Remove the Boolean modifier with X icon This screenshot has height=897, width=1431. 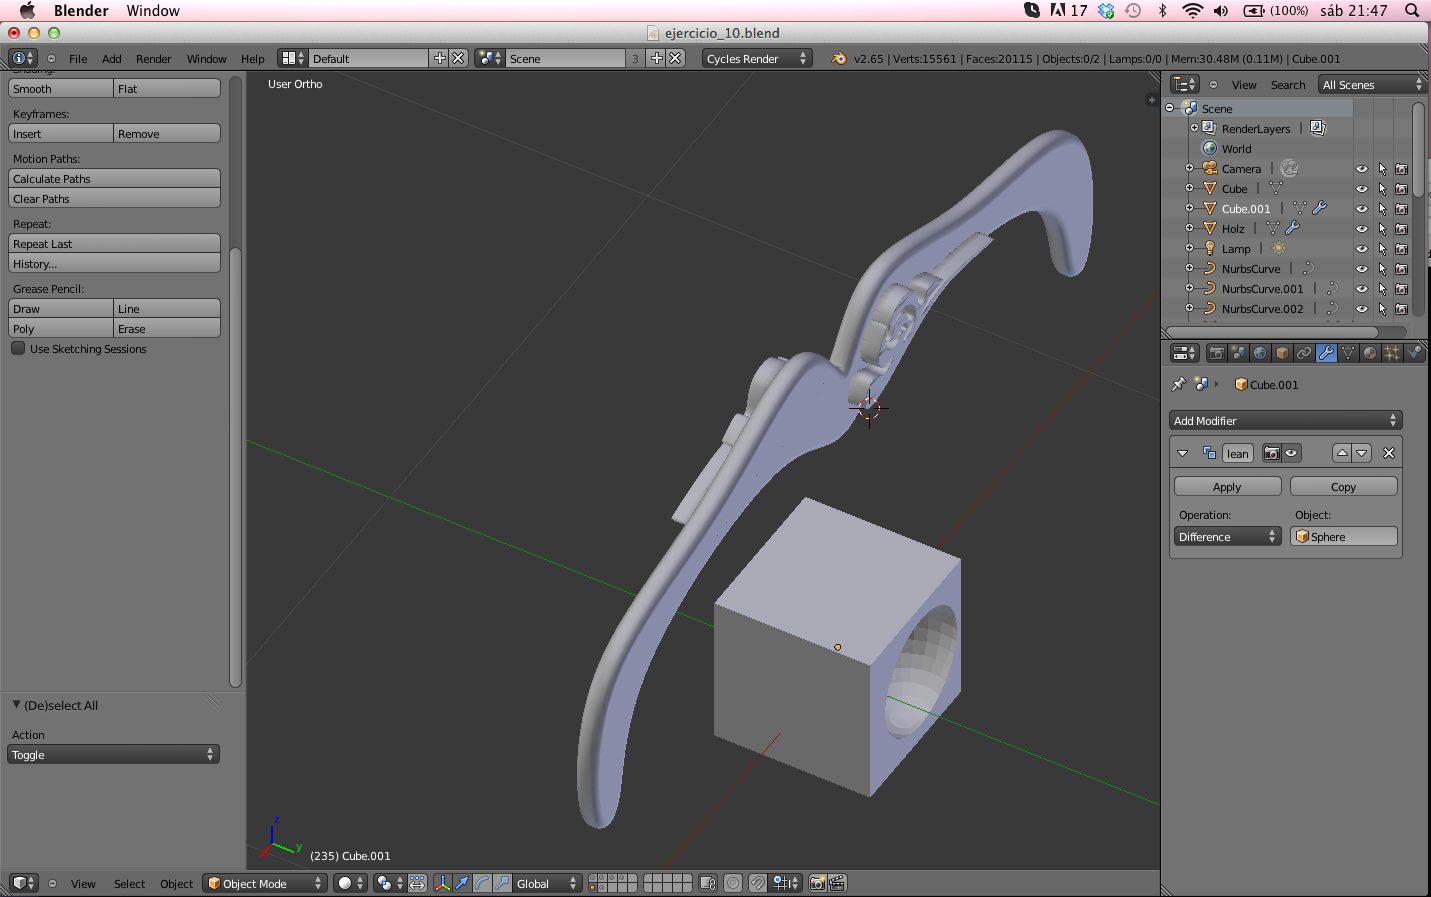1389,453
